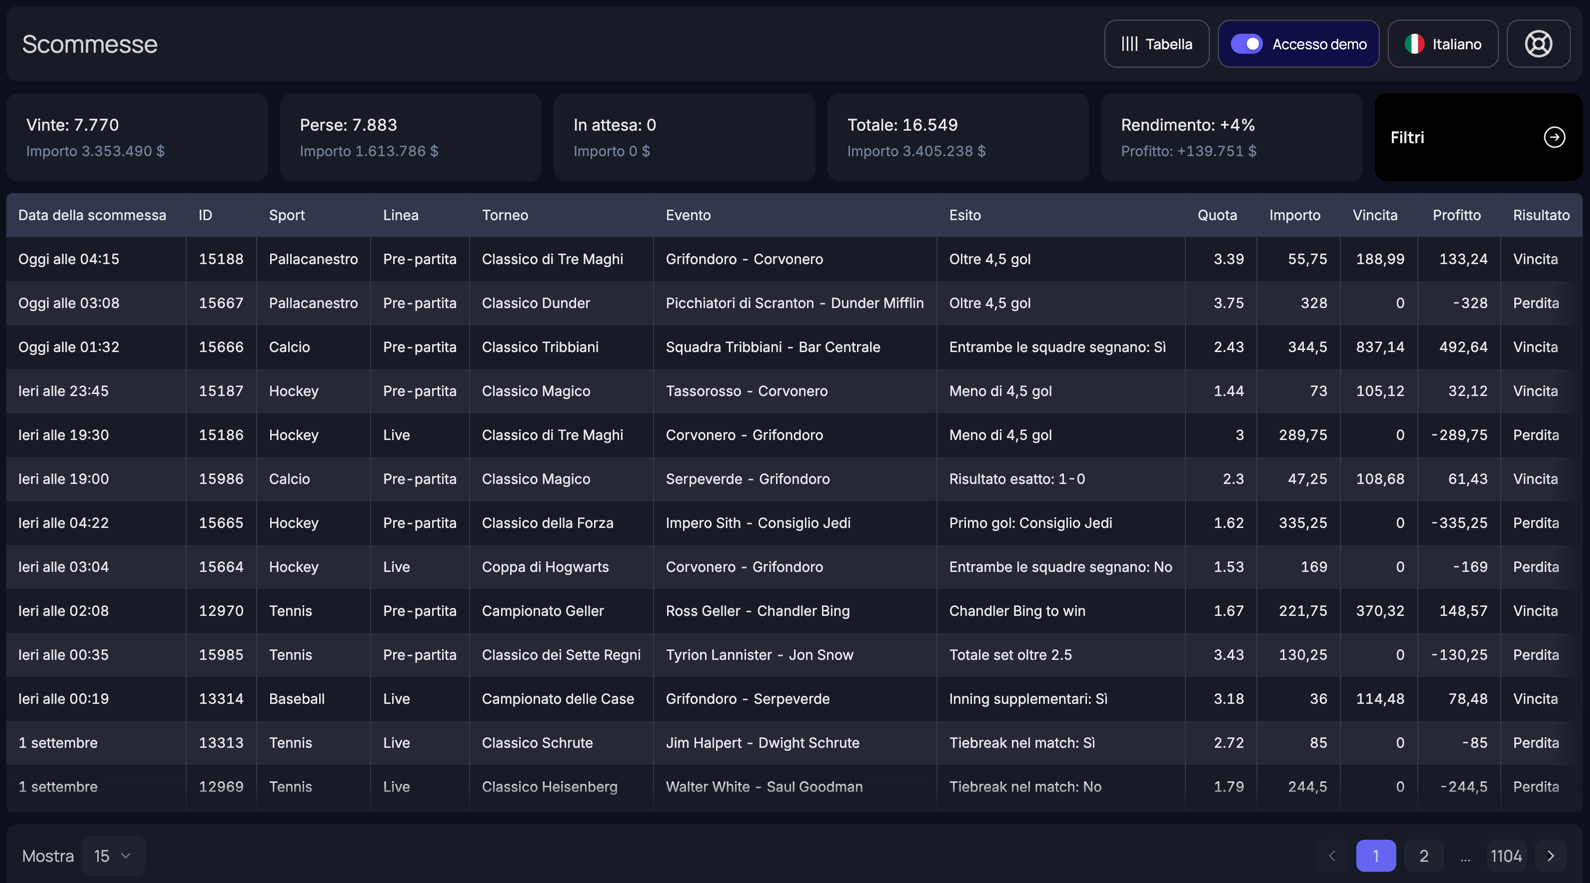Viewport: 1590px width, 883px height.
Task: Sort by Profitto column header
Action: (x=1456, y=215)
